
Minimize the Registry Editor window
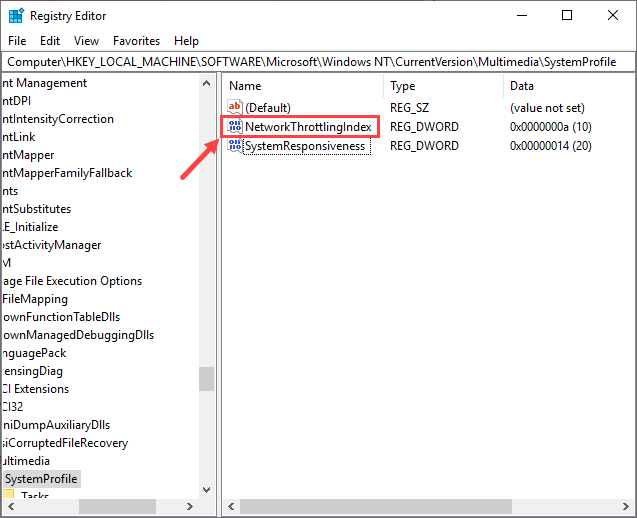coord(522,15)
